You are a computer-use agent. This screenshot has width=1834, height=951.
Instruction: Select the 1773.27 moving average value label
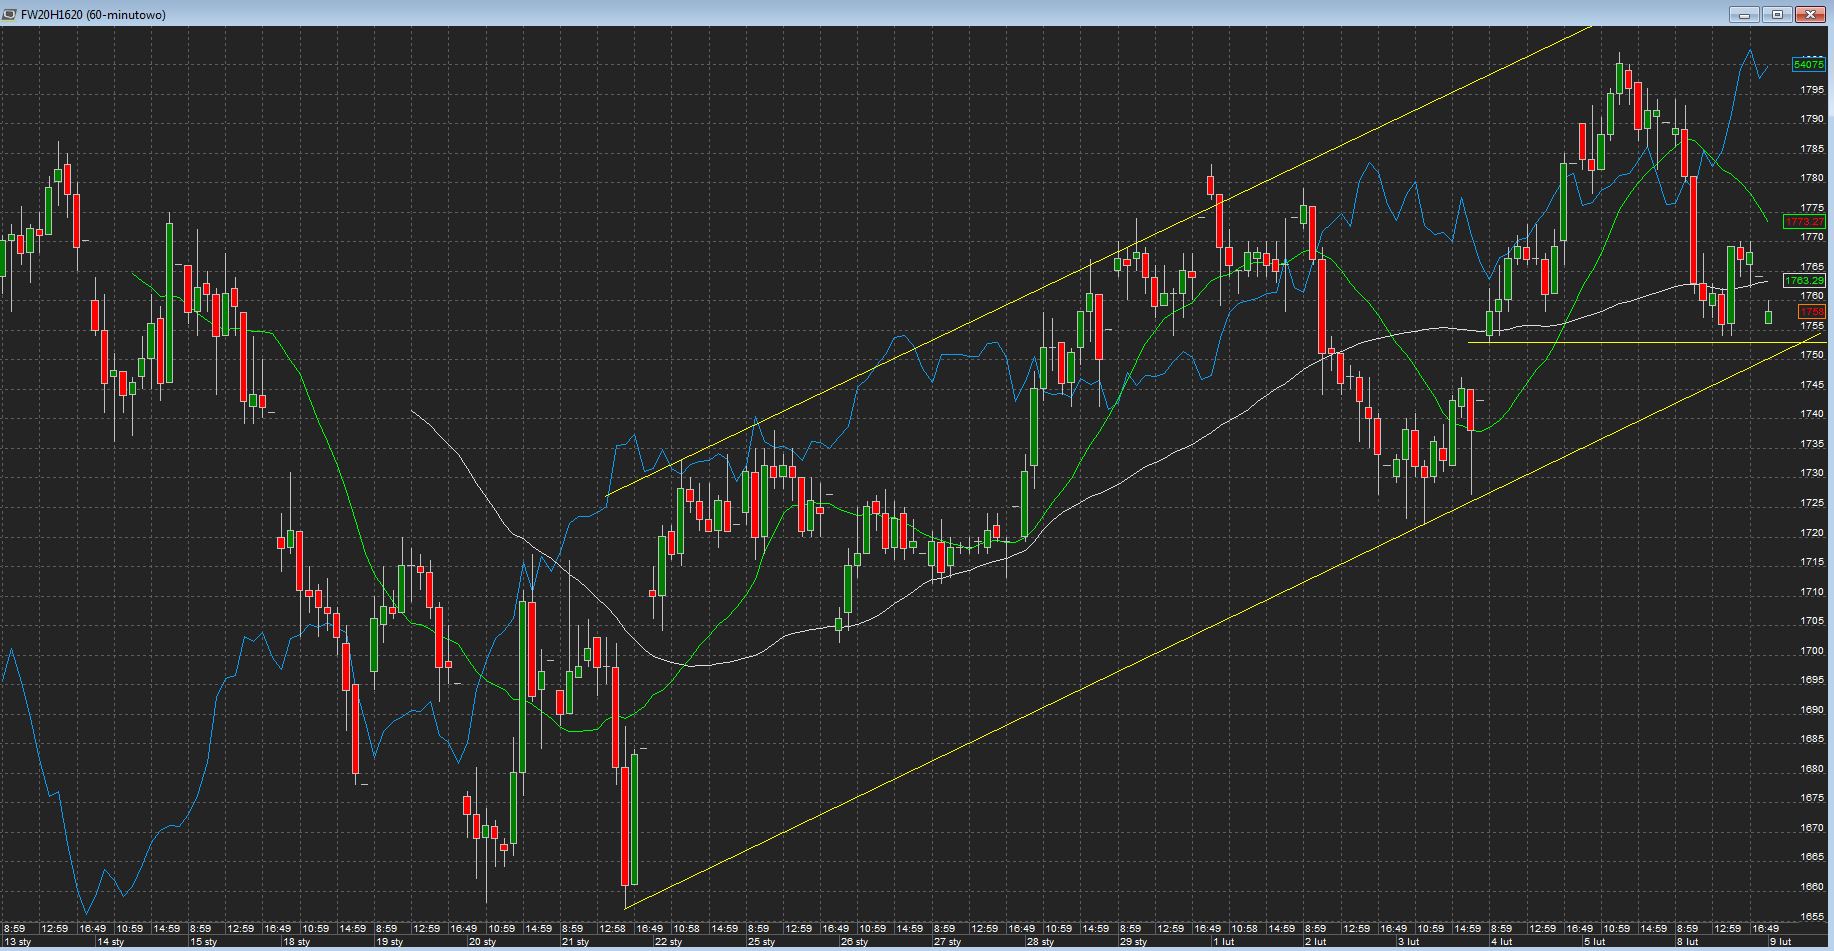click(1805, 222)
